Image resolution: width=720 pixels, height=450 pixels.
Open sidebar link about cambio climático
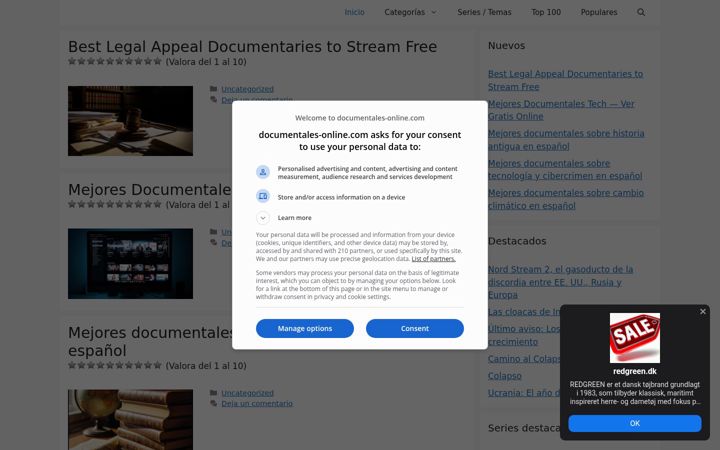click(566, 199)
